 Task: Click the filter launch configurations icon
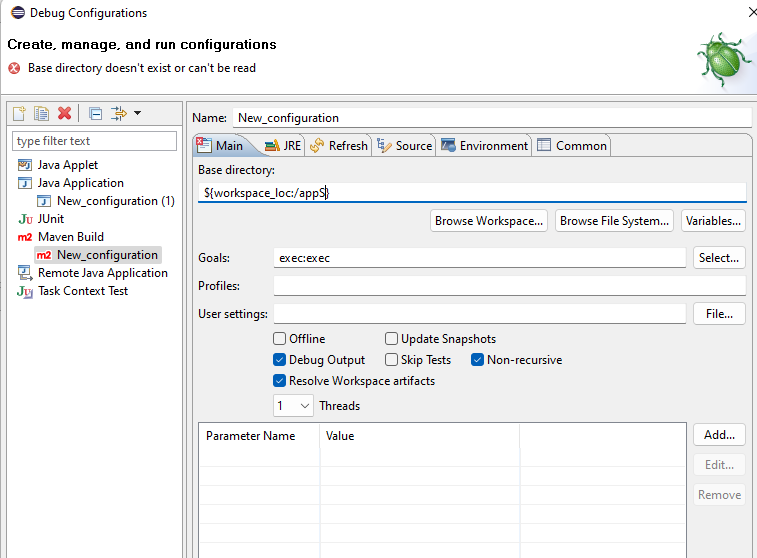coord(119,113)
